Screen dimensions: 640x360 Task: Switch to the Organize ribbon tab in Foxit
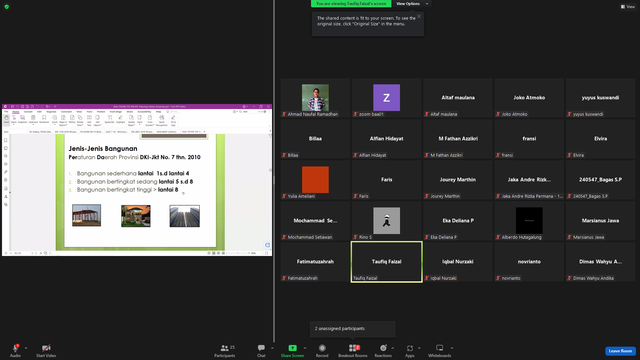51,111
